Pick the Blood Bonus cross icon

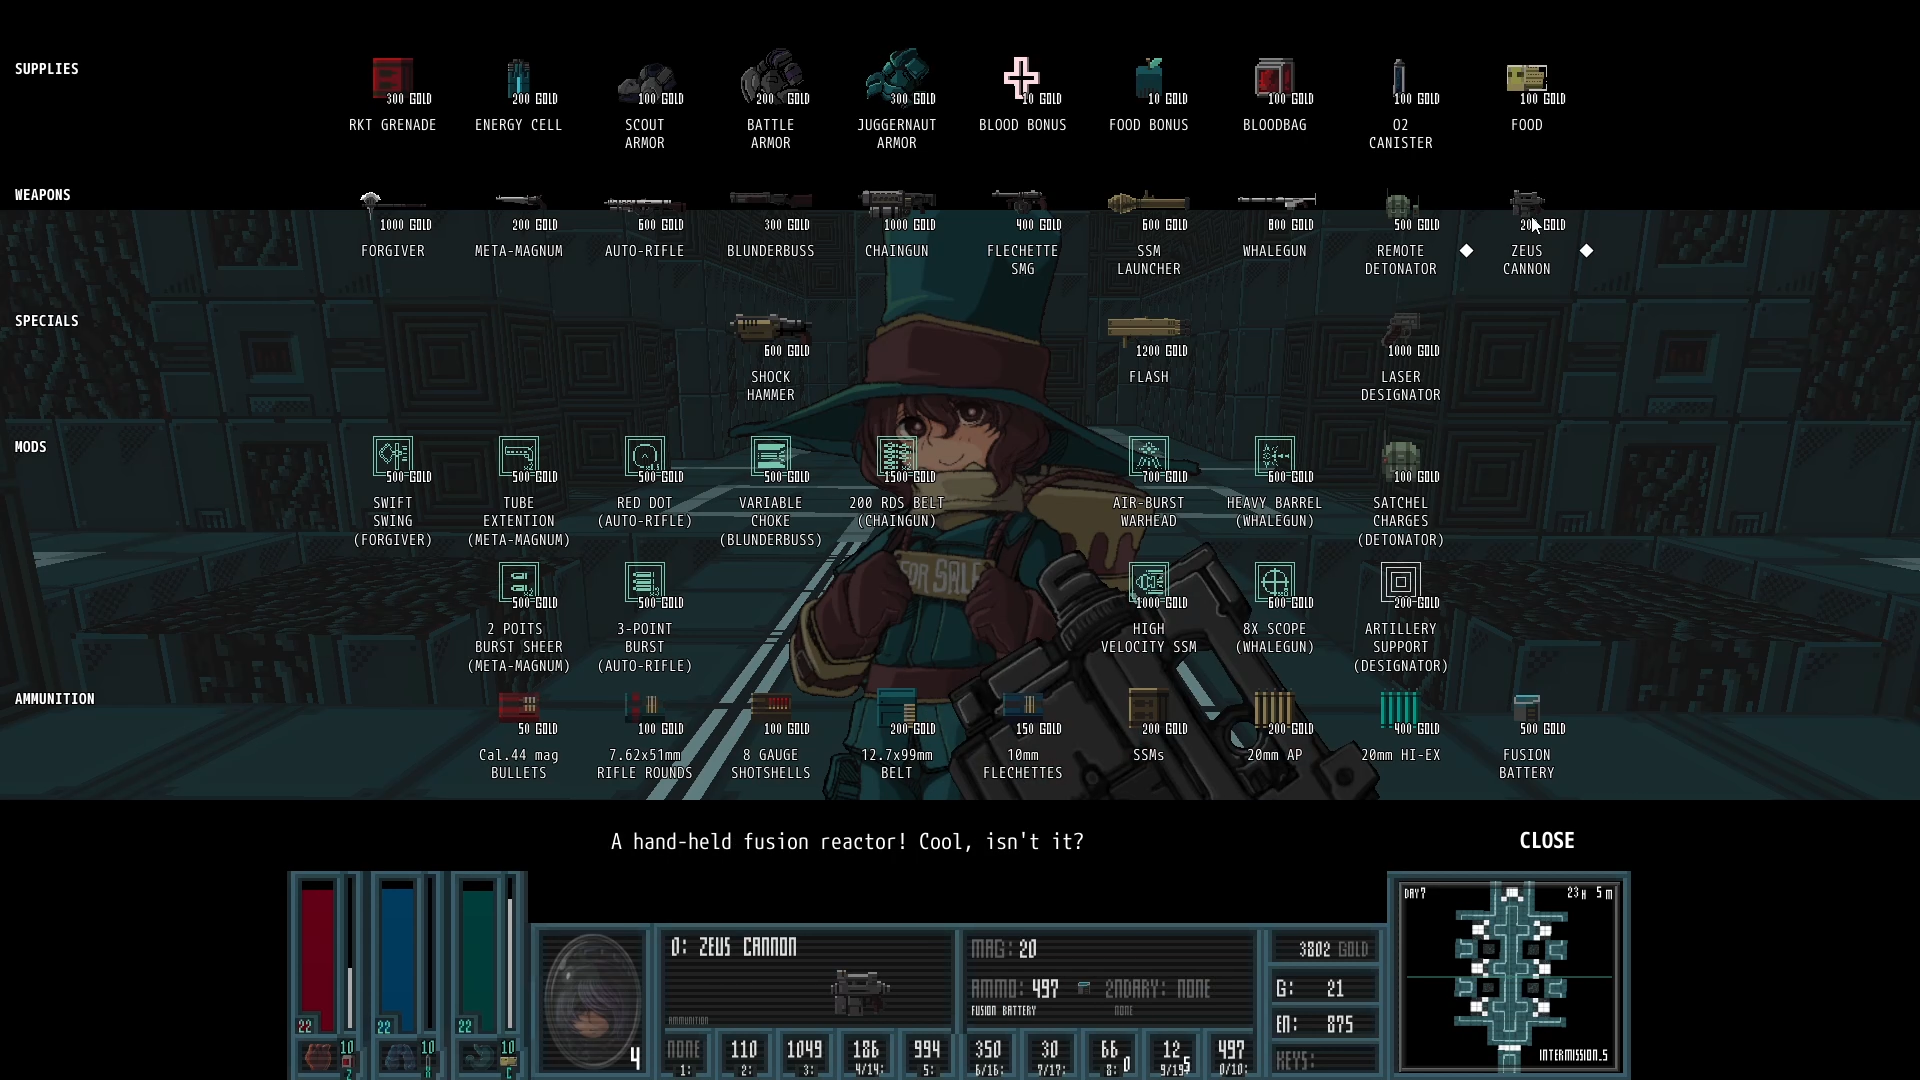(1021, 77)
